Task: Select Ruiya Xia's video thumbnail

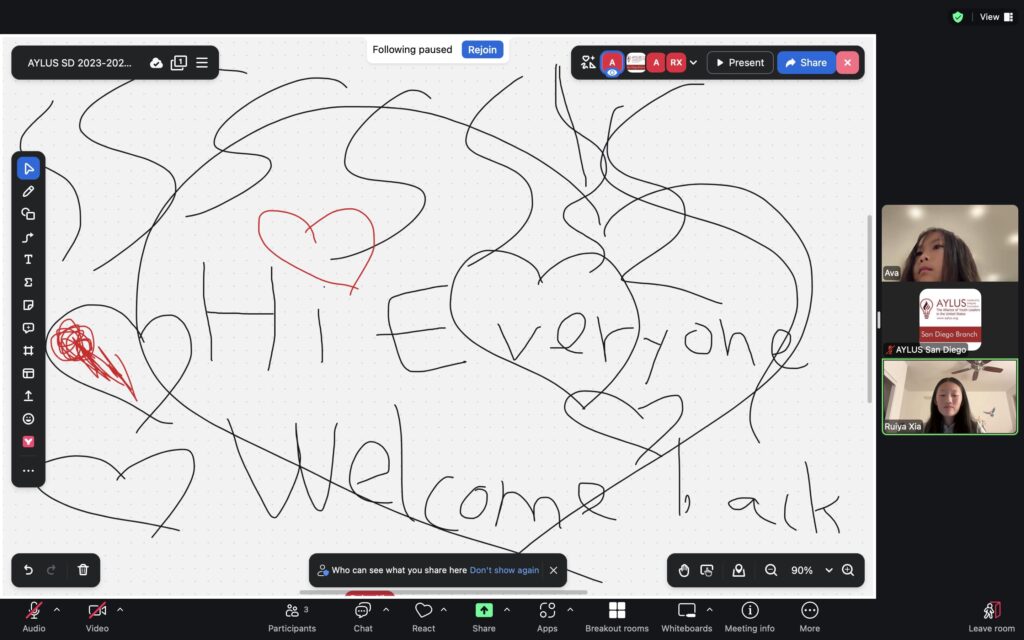Action: [x=949, y=397]
